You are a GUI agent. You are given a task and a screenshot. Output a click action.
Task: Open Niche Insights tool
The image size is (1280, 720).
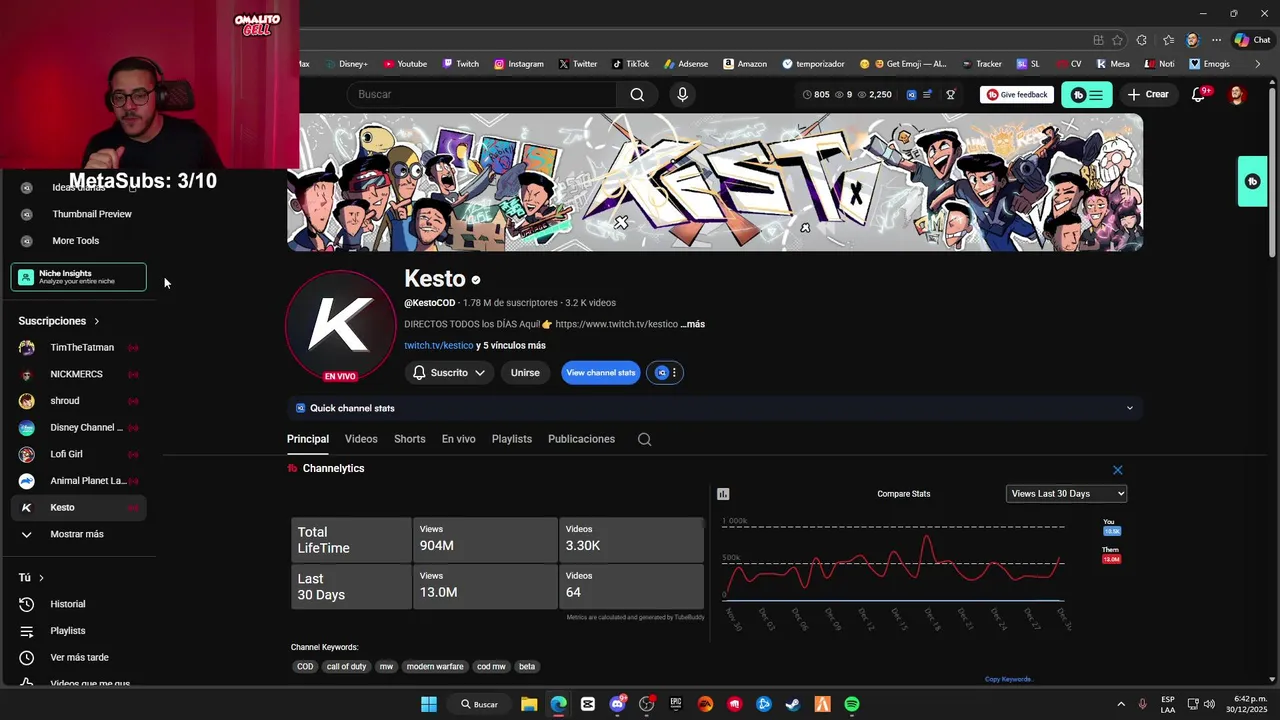pyautogui.click(x=79, y=277)
